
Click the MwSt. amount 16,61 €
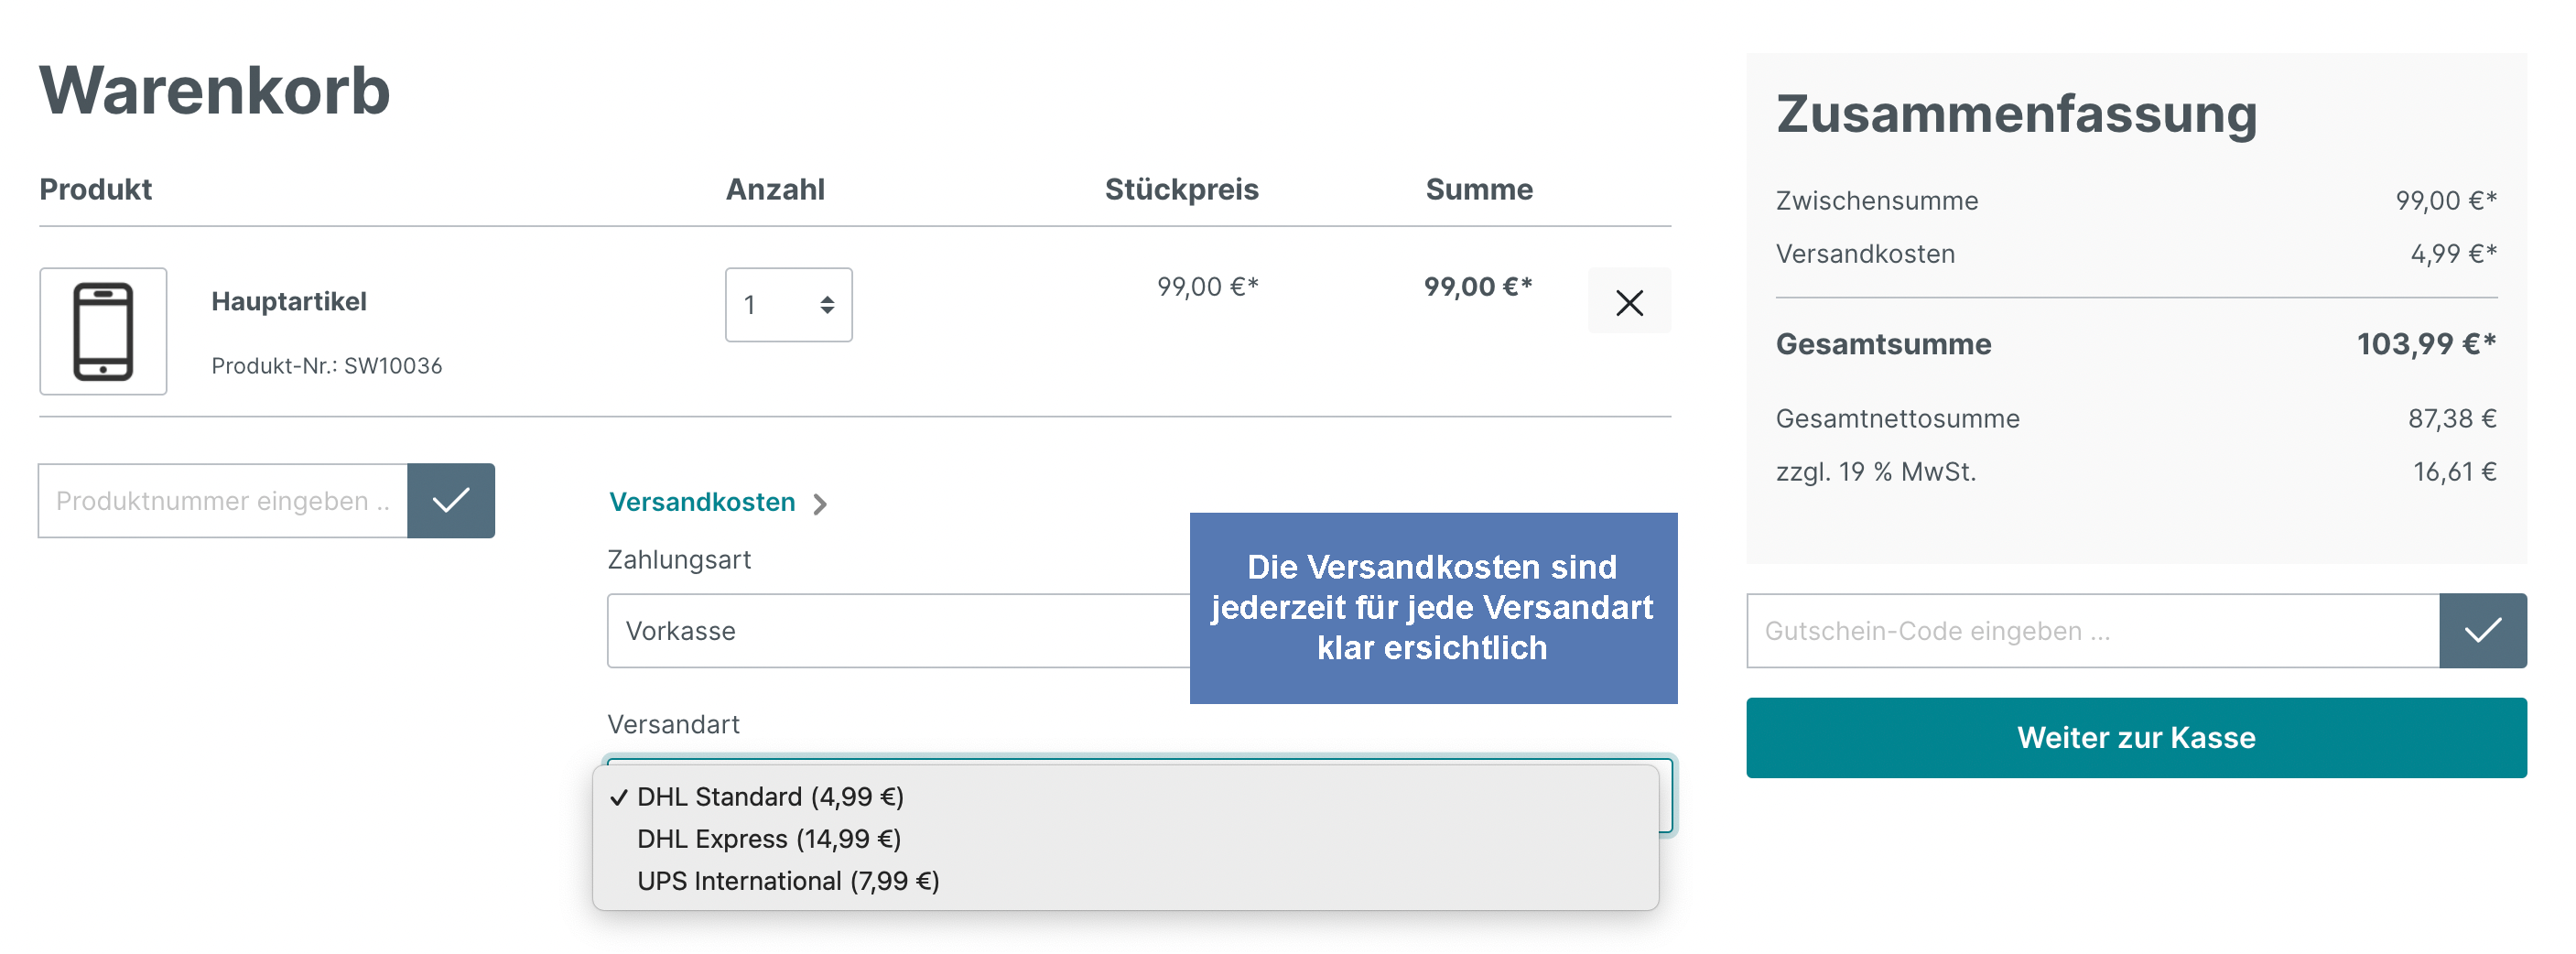(2455, 471)
